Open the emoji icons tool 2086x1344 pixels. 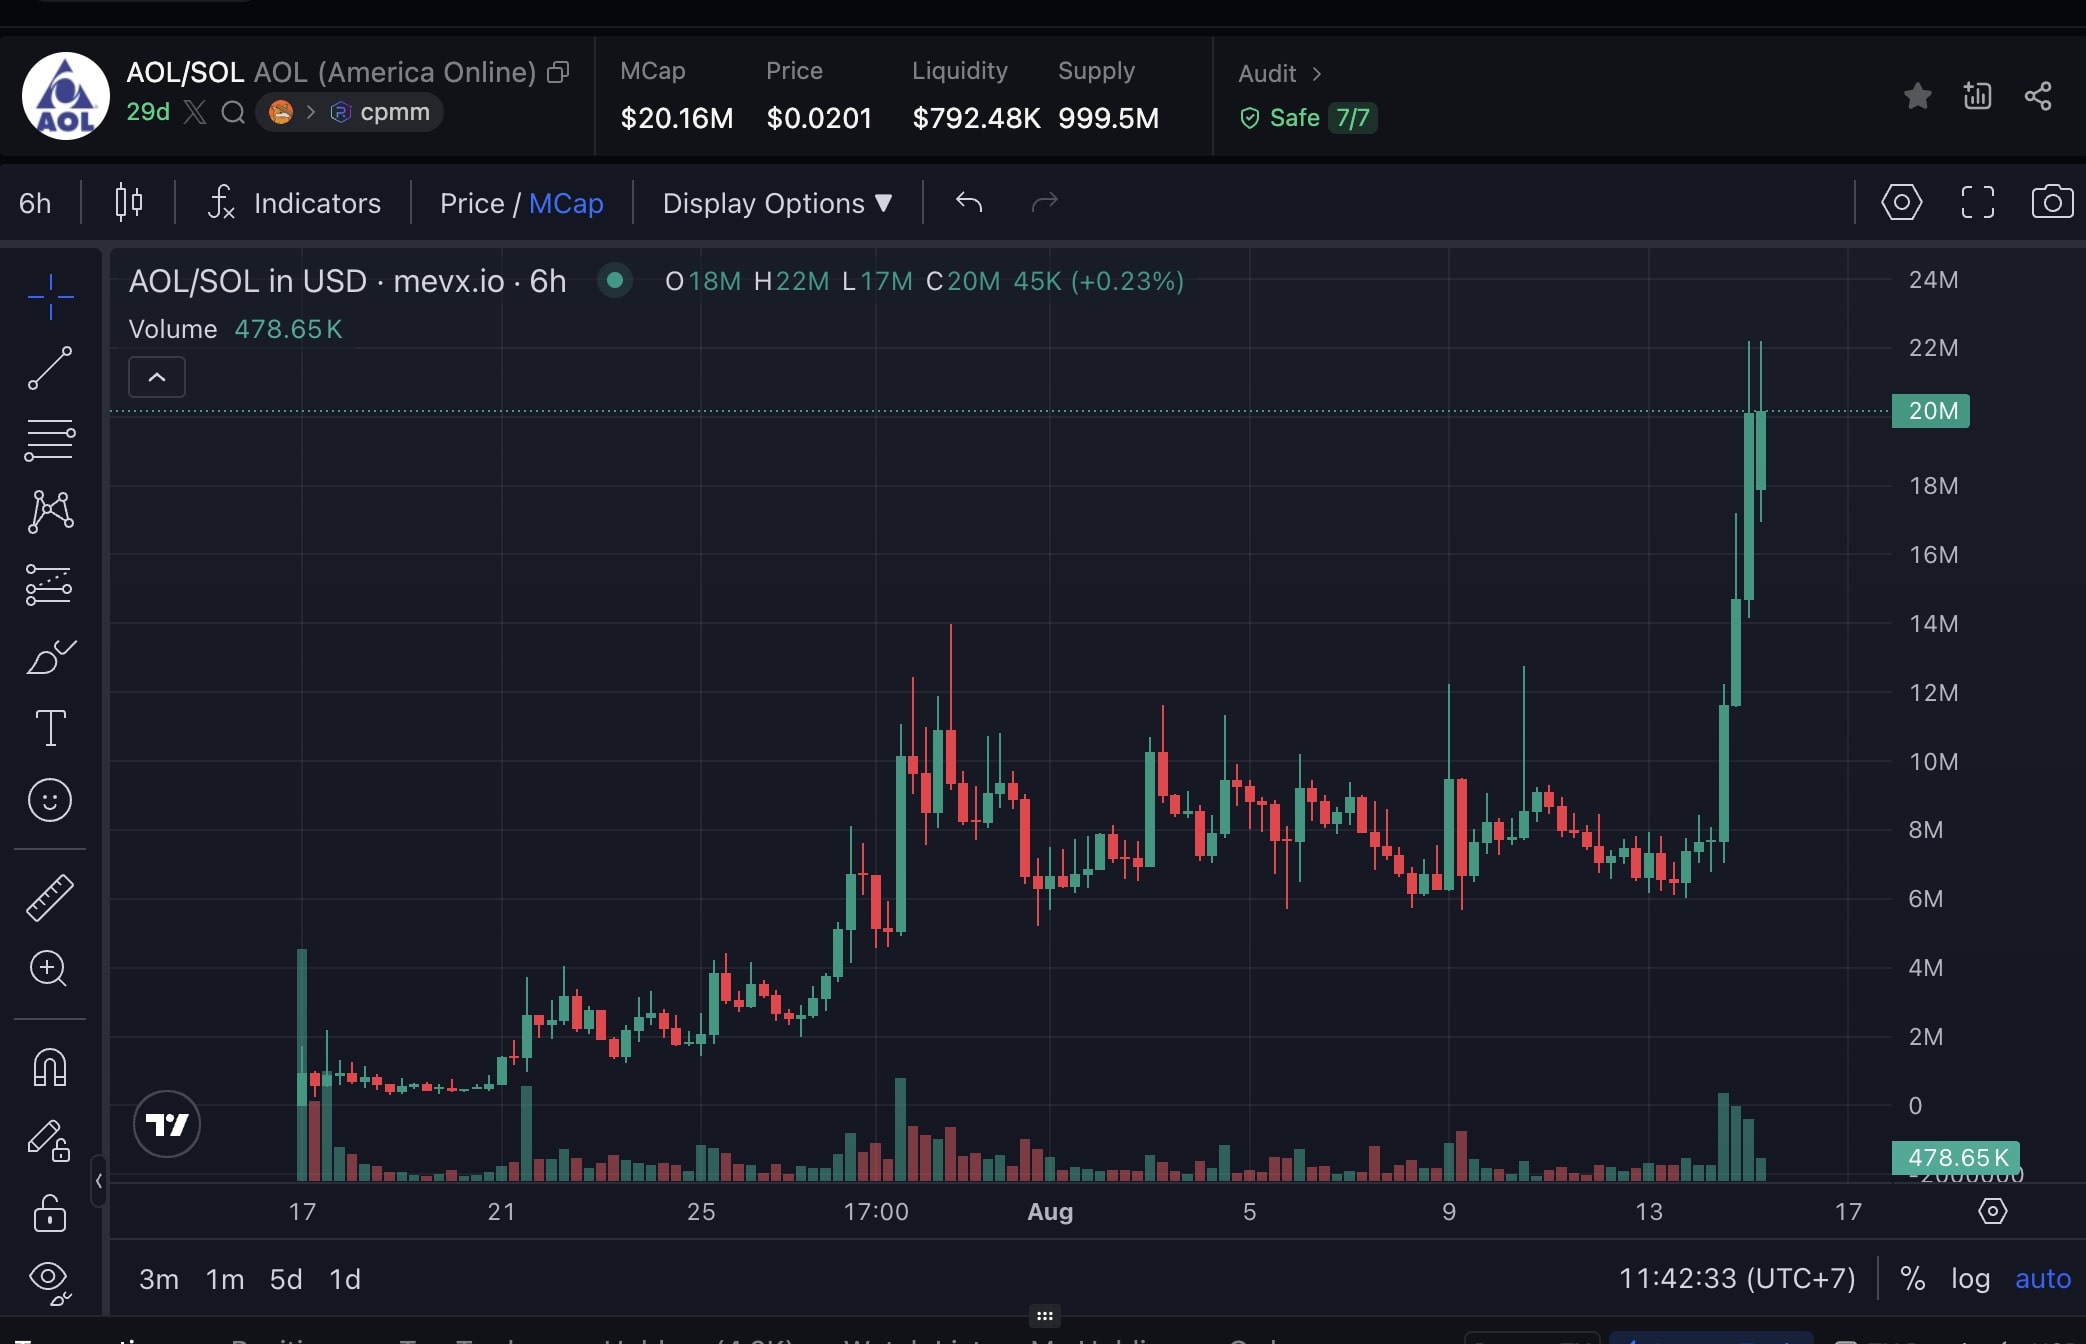(x=50, y=800)
